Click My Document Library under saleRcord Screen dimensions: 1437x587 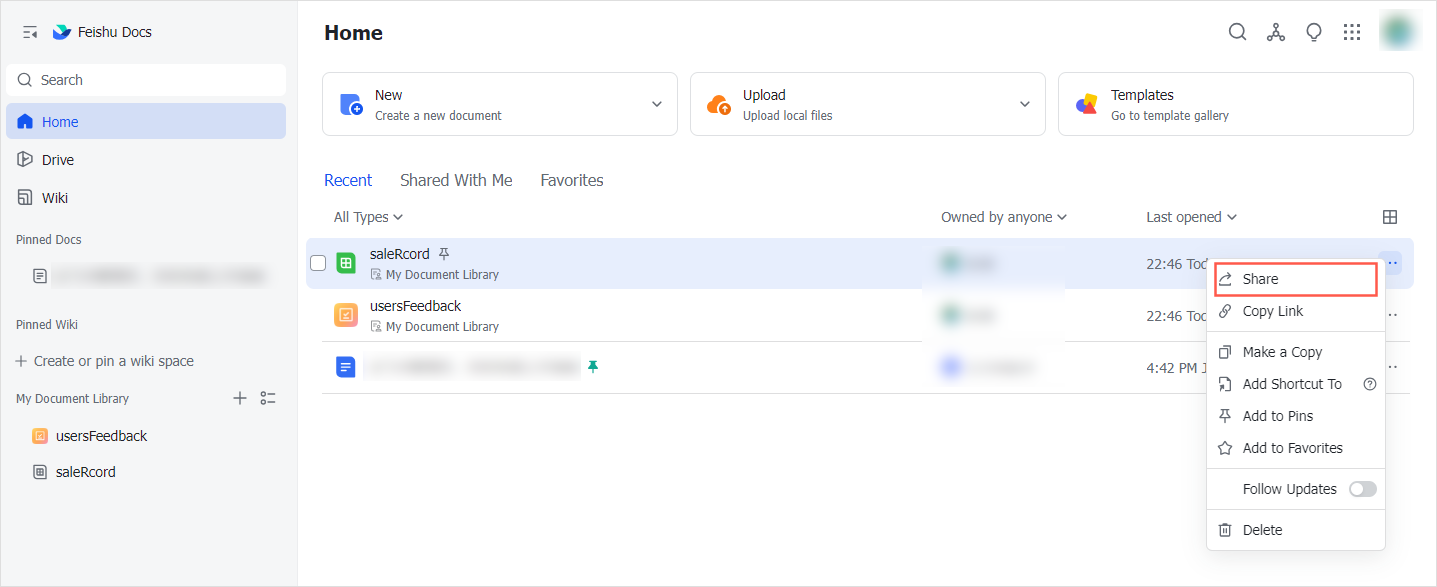coord(442,274)
